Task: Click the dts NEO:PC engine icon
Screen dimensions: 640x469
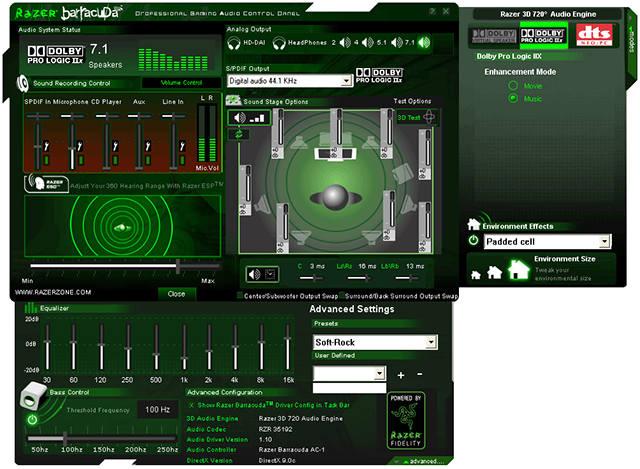Action: [x=594, y=35]
